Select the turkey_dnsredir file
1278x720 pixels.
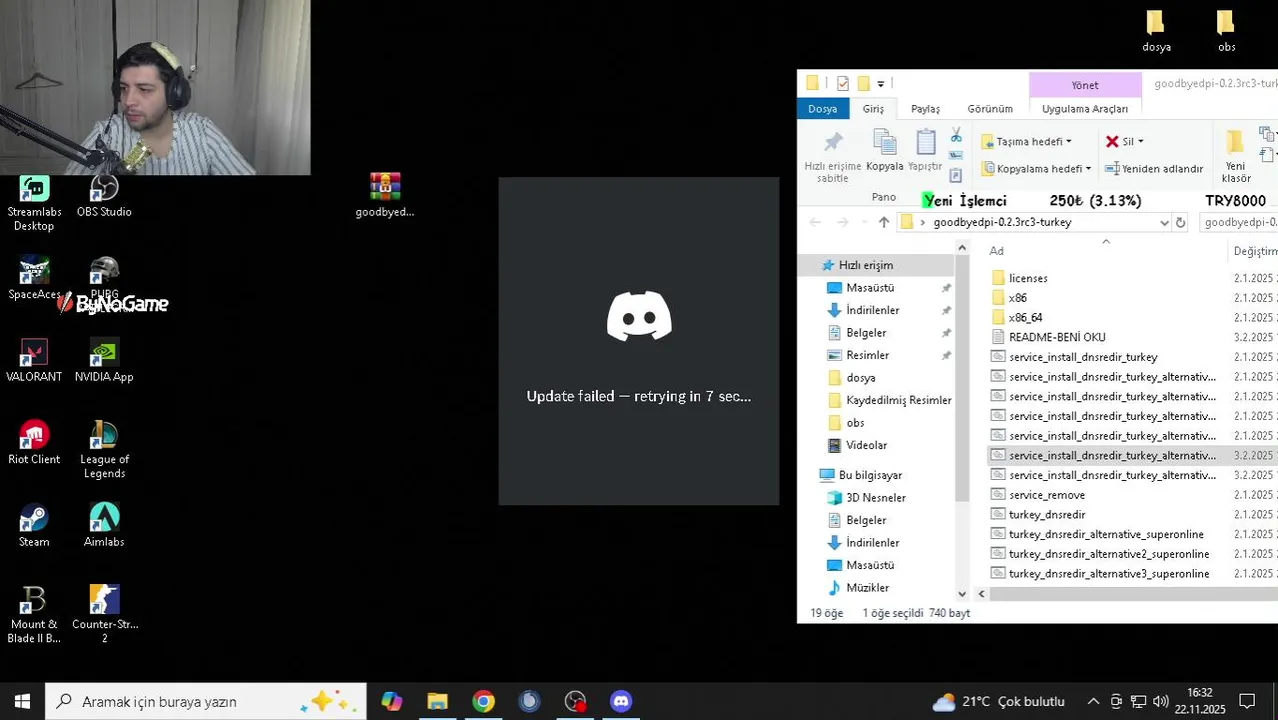(1046, 514)
